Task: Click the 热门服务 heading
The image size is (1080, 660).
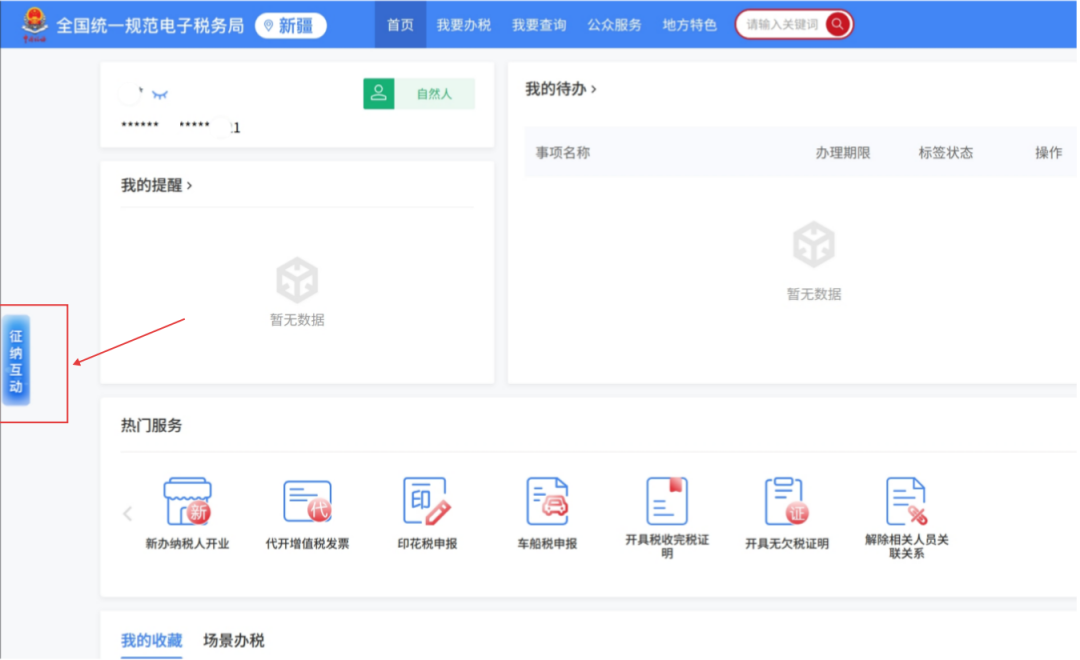Action: [x=152, y=425]
